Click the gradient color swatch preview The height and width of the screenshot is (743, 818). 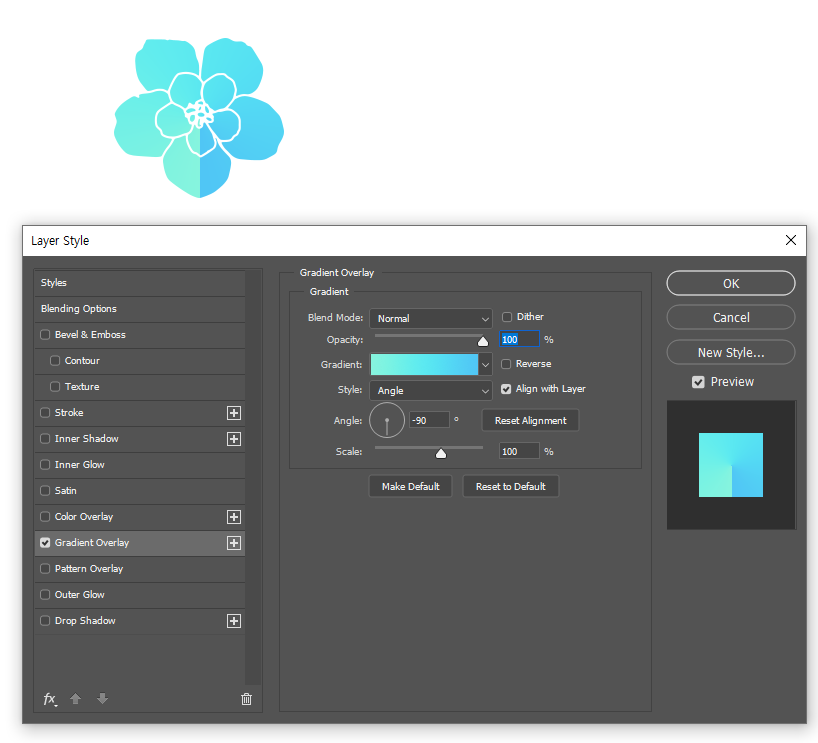tap(424, 365)
